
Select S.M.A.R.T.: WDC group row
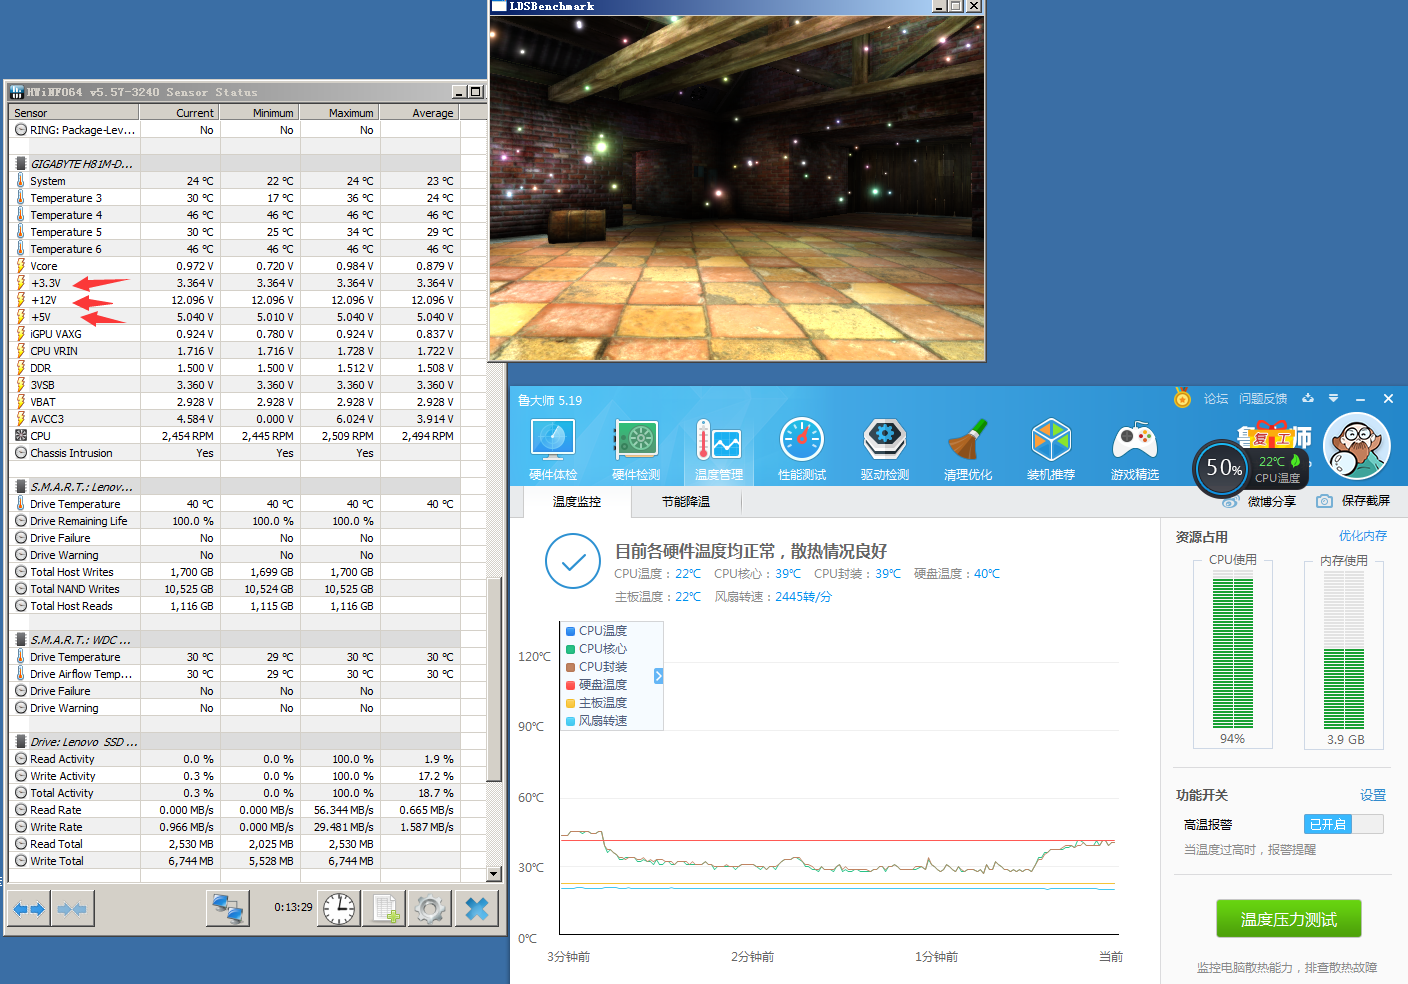point(235,640)
